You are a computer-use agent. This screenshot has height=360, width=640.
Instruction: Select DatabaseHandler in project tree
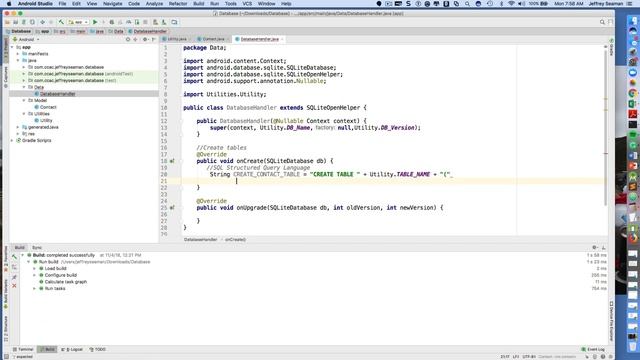(x=58, y=94)
